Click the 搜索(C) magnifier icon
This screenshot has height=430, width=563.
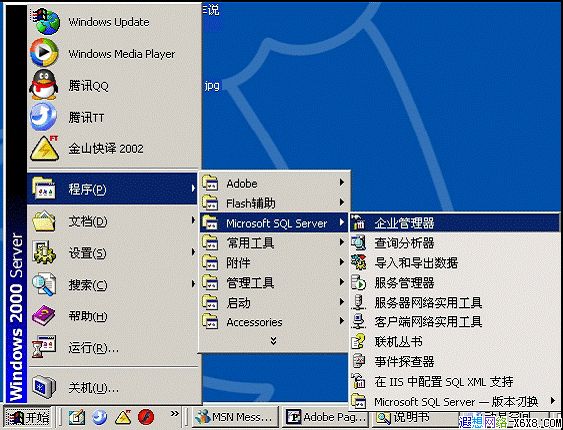pyautogui.click(x=44, y=284)
